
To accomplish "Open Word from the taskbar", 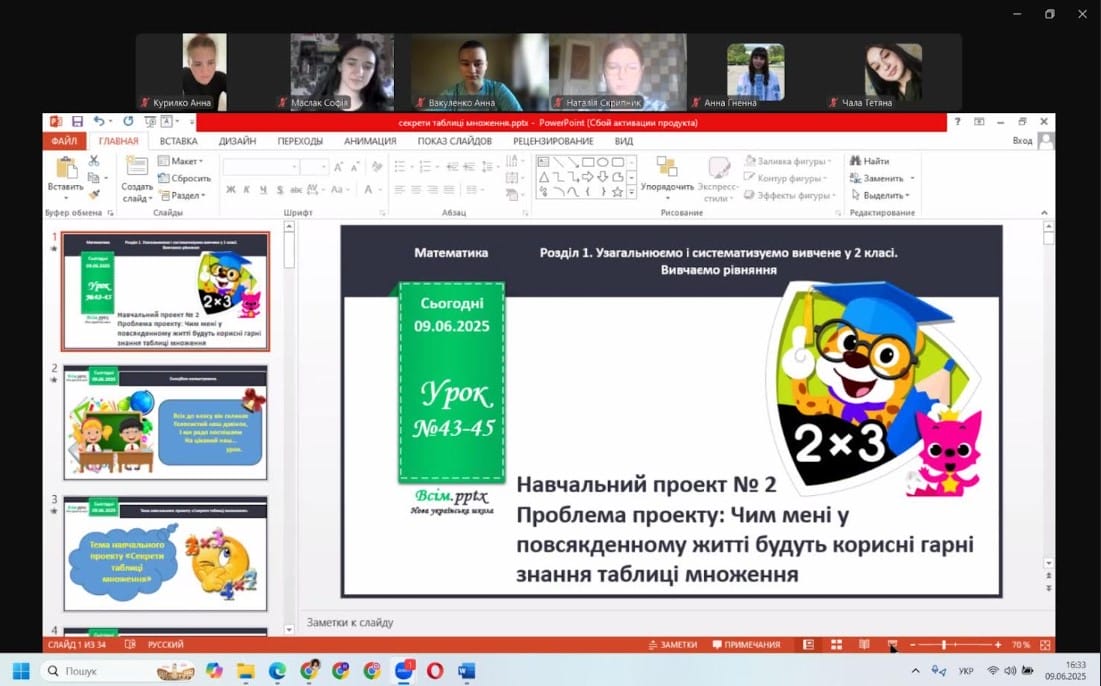I will pos(467,671).
